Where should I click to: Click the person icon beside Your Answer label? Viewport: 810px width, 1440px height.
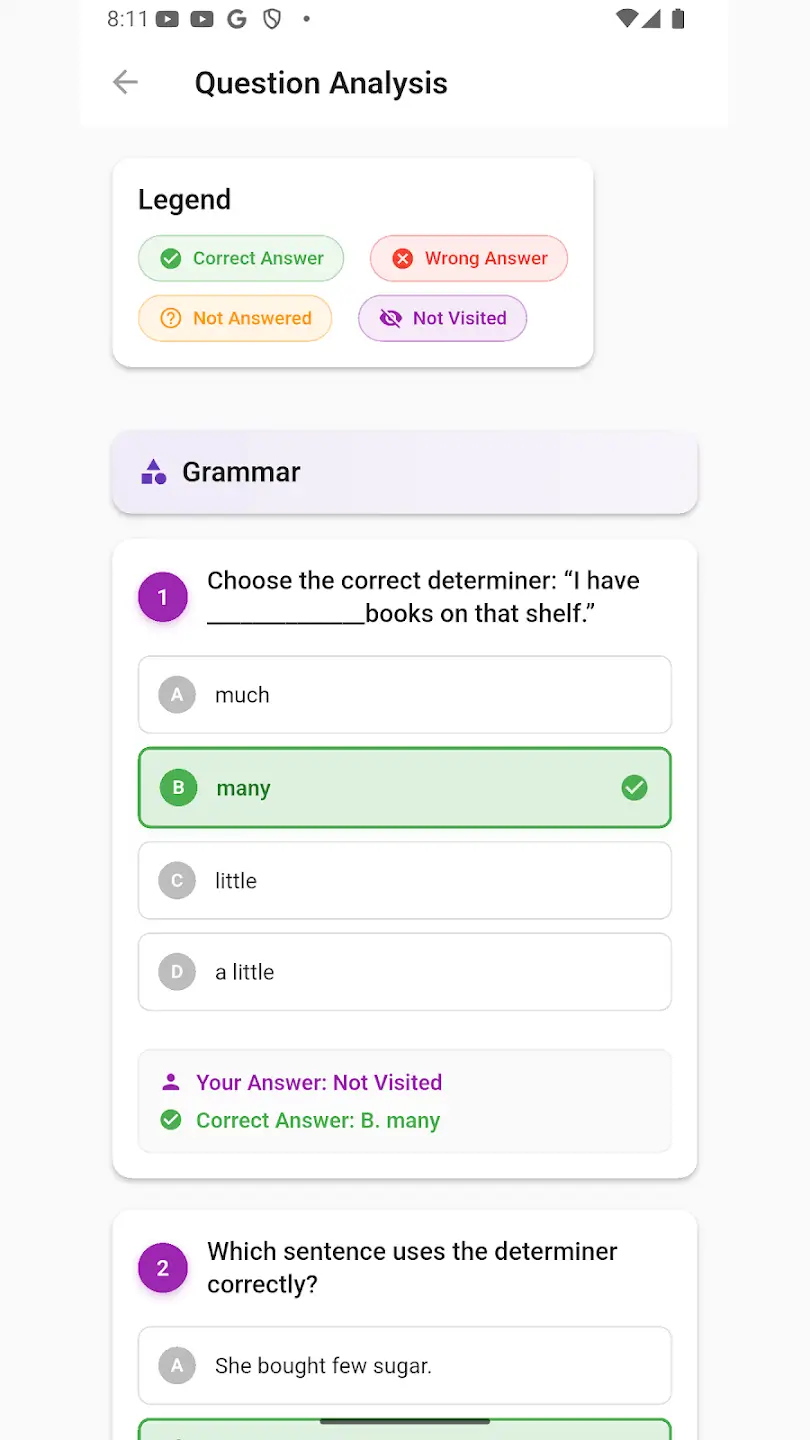click(x=169, y=1082)
